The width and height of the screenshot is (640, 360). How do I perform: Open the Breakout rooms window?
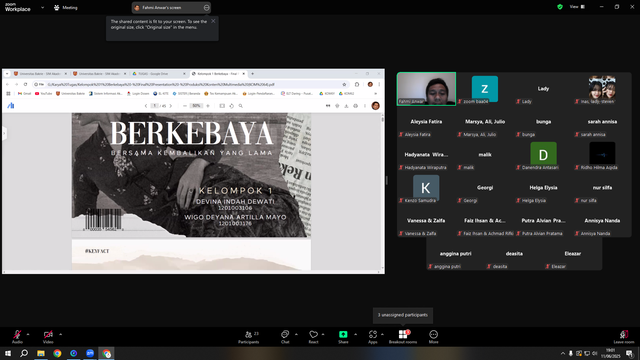click(x=403, y=337)
